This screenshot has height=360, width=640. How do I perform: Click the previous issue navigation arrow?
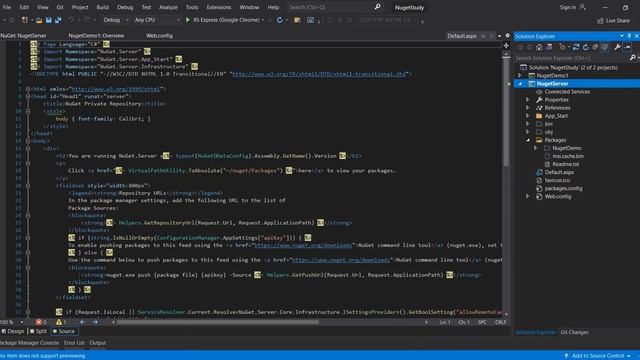pos(82,322)
